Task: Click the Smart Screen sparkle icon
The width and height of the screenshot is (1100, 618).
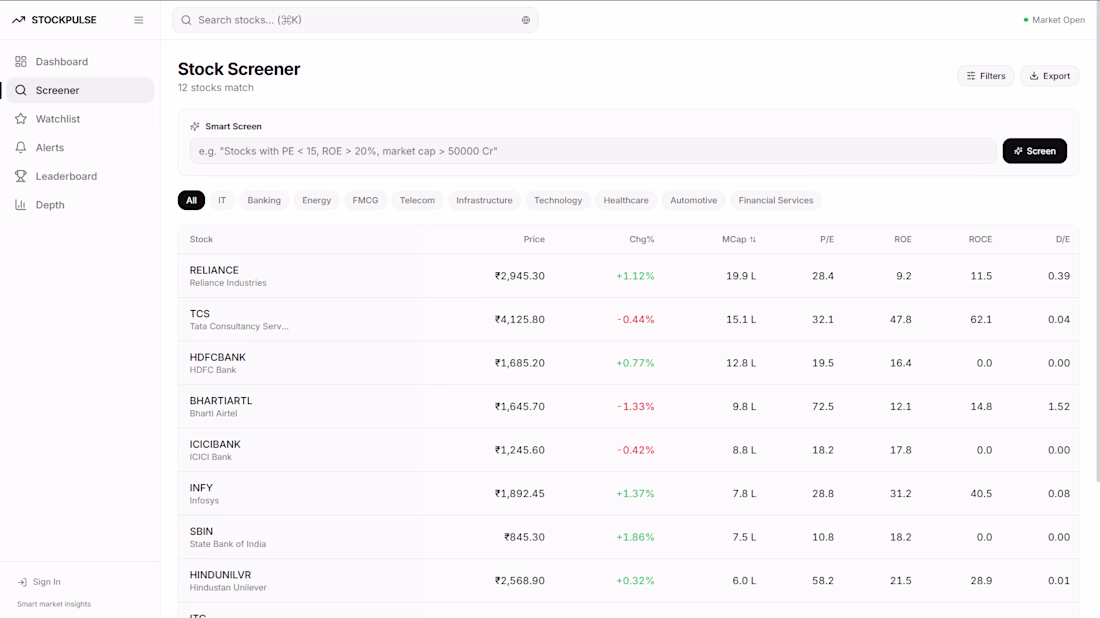Action: point(195,126)
